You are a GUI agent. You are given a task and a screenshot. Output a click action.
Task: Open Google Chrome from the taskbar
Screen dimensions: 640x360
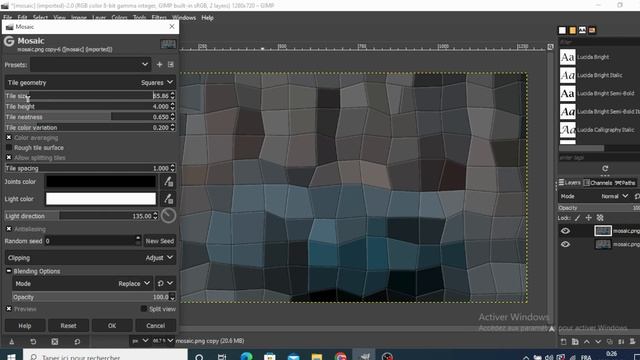coord(340,356)
